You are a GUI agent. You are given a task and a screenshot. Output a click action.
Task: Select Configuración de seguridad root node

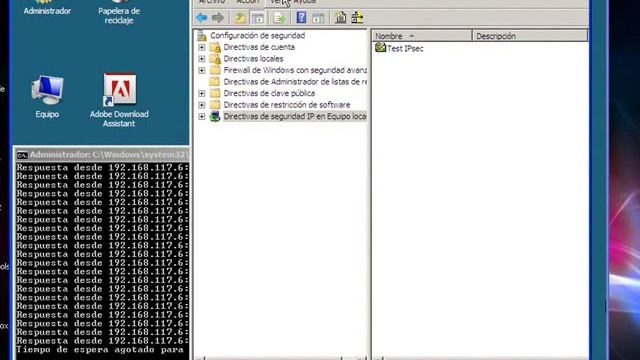[258, 36]
